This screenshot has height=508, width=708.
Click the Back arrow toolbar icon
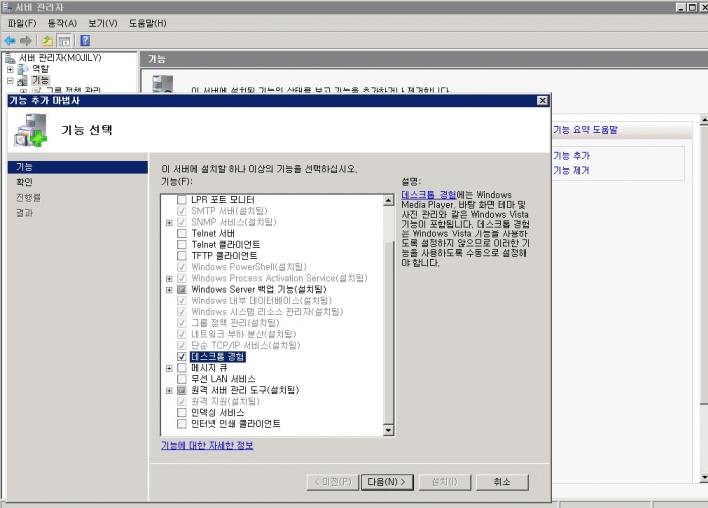point(10,41)
